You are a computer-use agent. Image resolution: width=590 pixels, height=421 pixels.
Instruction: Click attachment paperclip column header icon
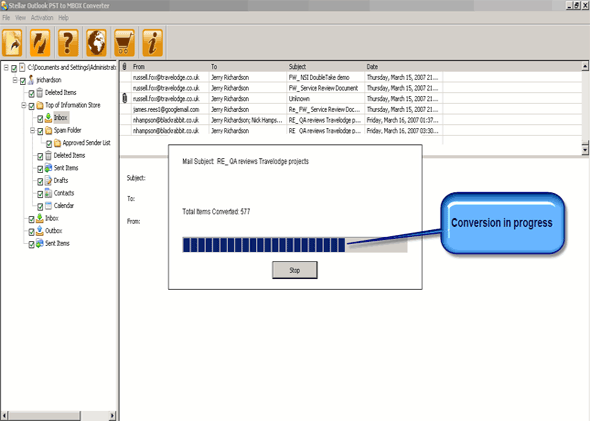click(x=125, y=67)
